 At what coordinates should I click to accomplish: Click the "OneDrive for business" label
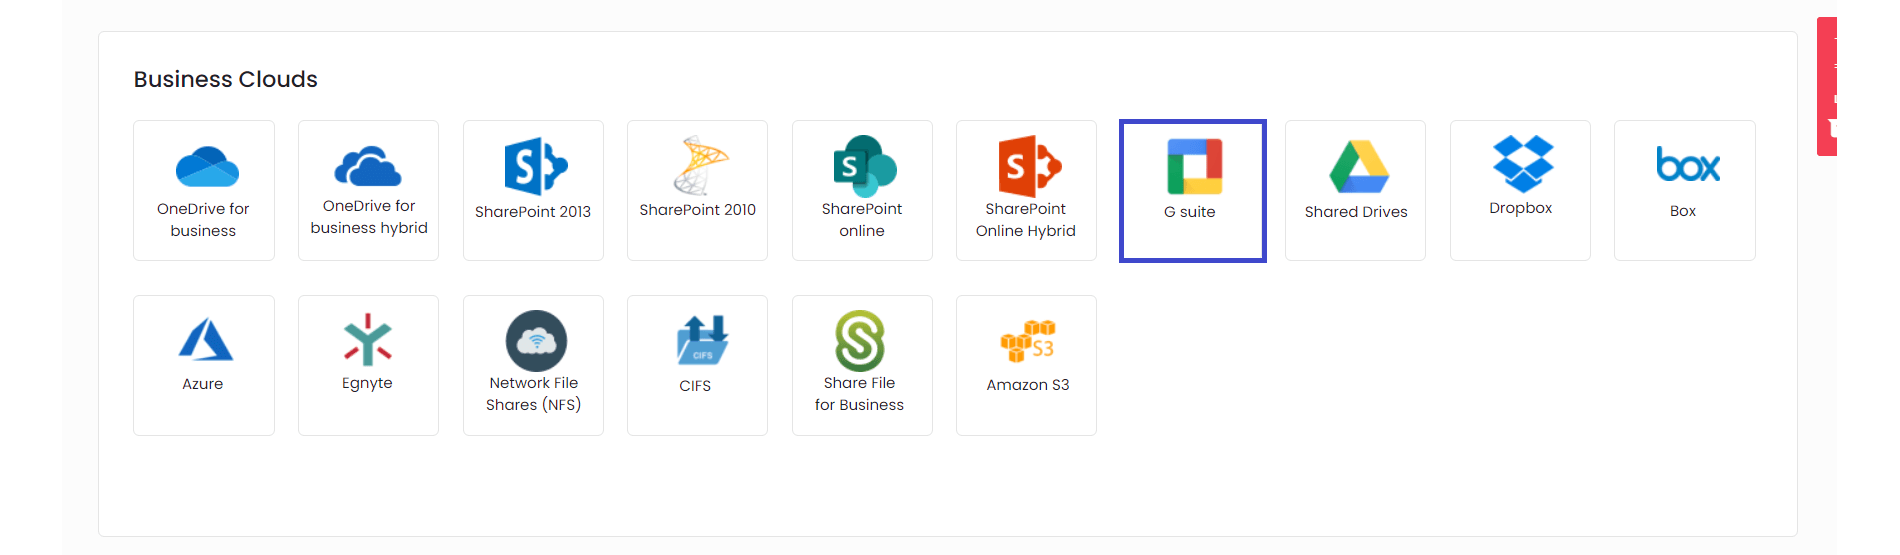203,220
